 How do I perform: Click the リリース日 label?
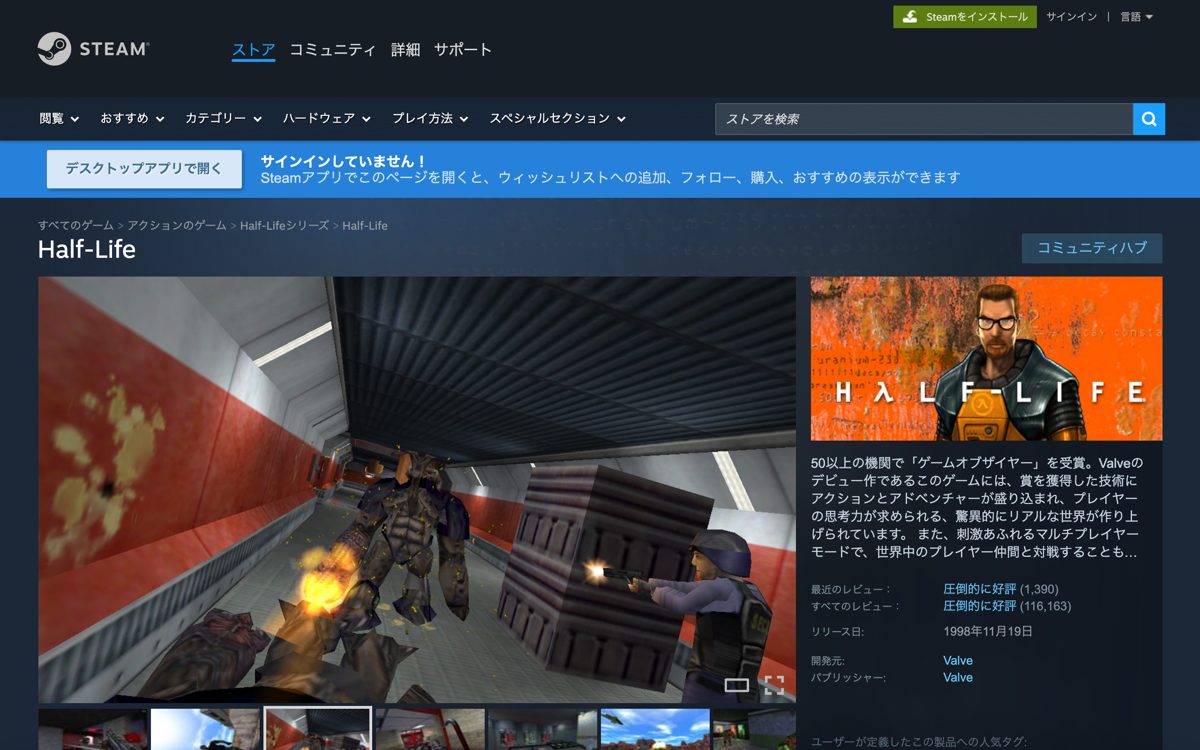pyautogui.click(x=837, y=632)
